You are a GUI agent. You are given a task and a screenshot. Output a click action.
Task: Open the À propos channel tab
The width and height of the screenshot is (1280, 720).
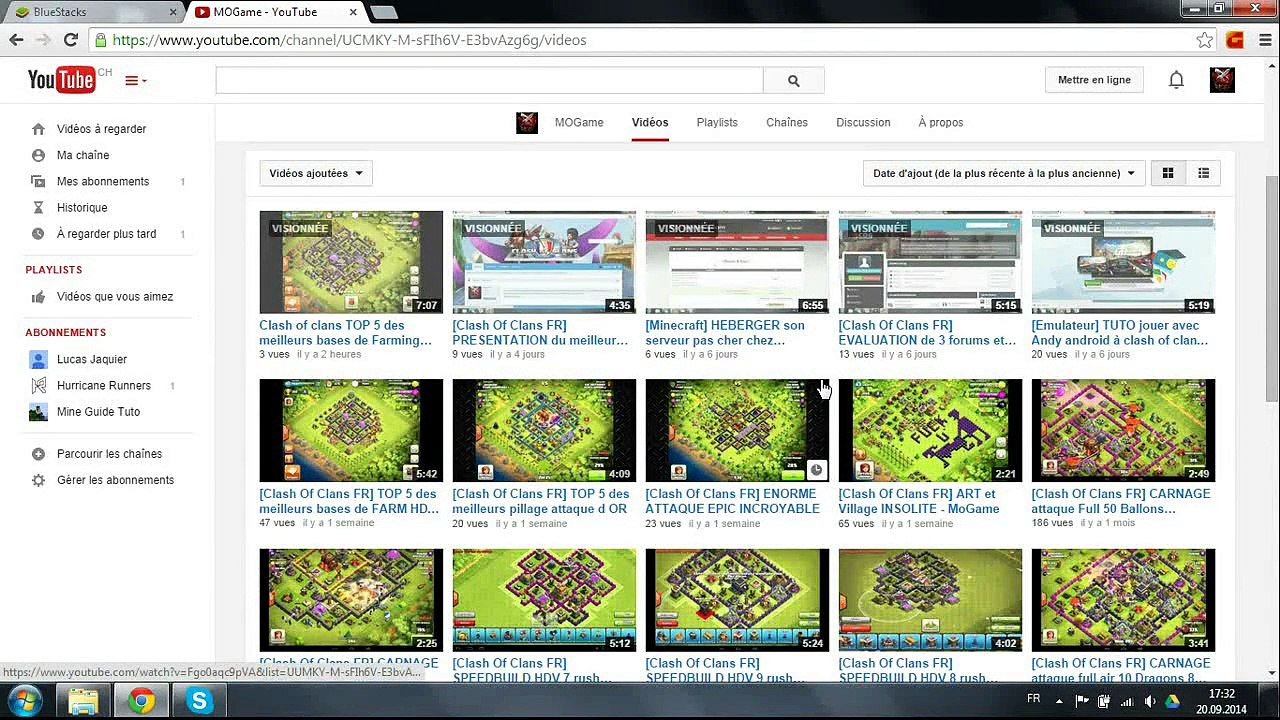941,122
